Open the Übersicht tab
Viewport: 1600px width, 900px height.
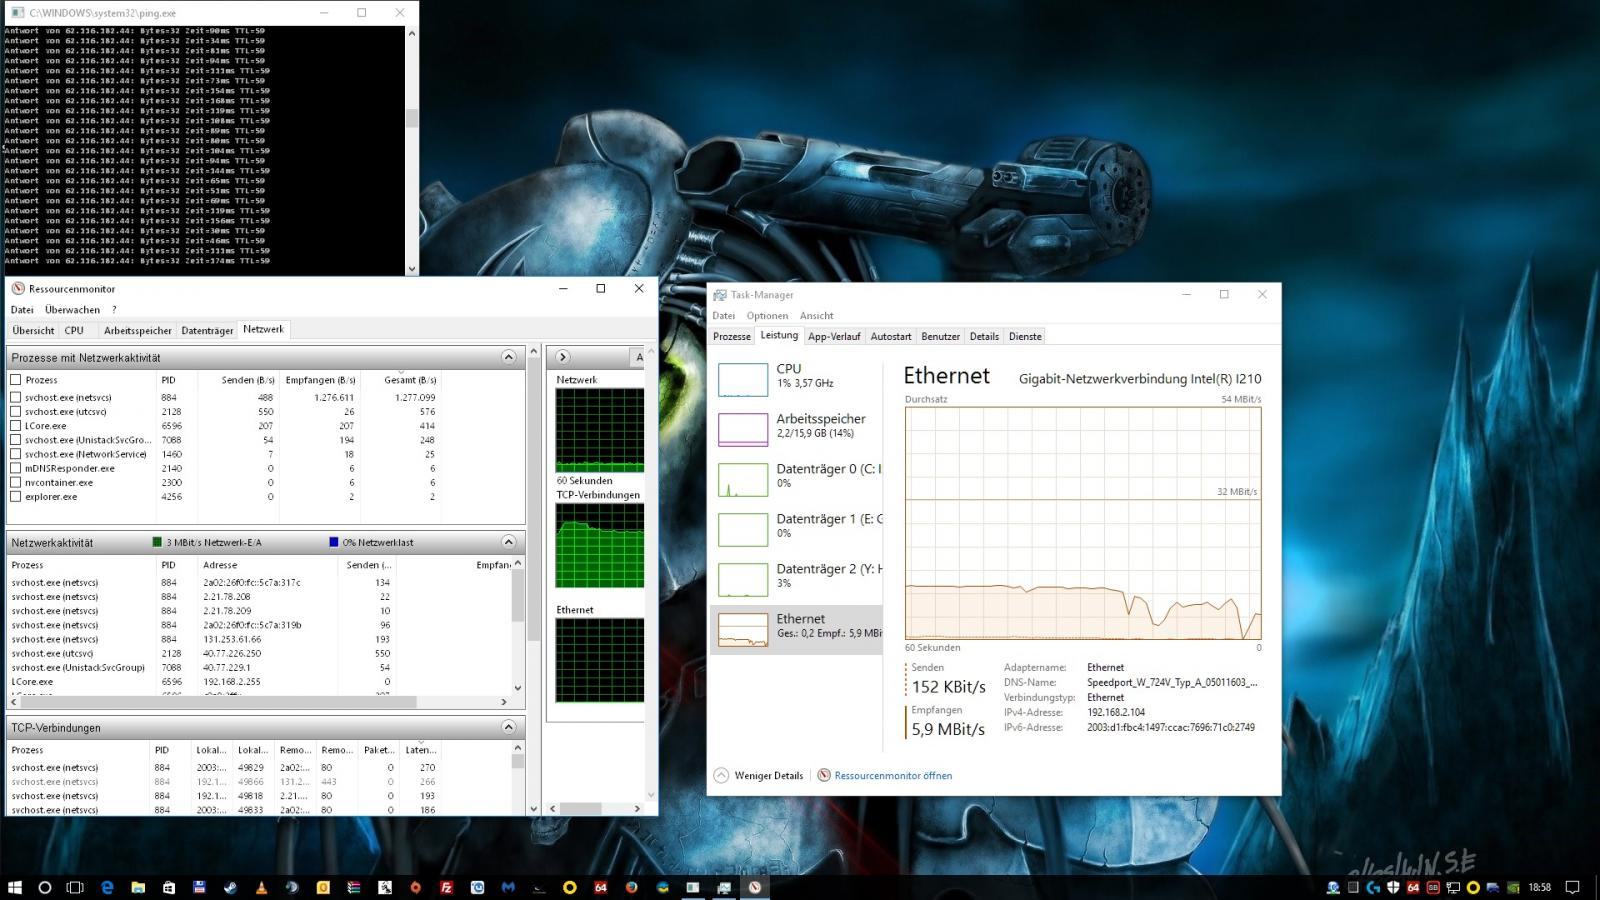(x=33, y=330)
